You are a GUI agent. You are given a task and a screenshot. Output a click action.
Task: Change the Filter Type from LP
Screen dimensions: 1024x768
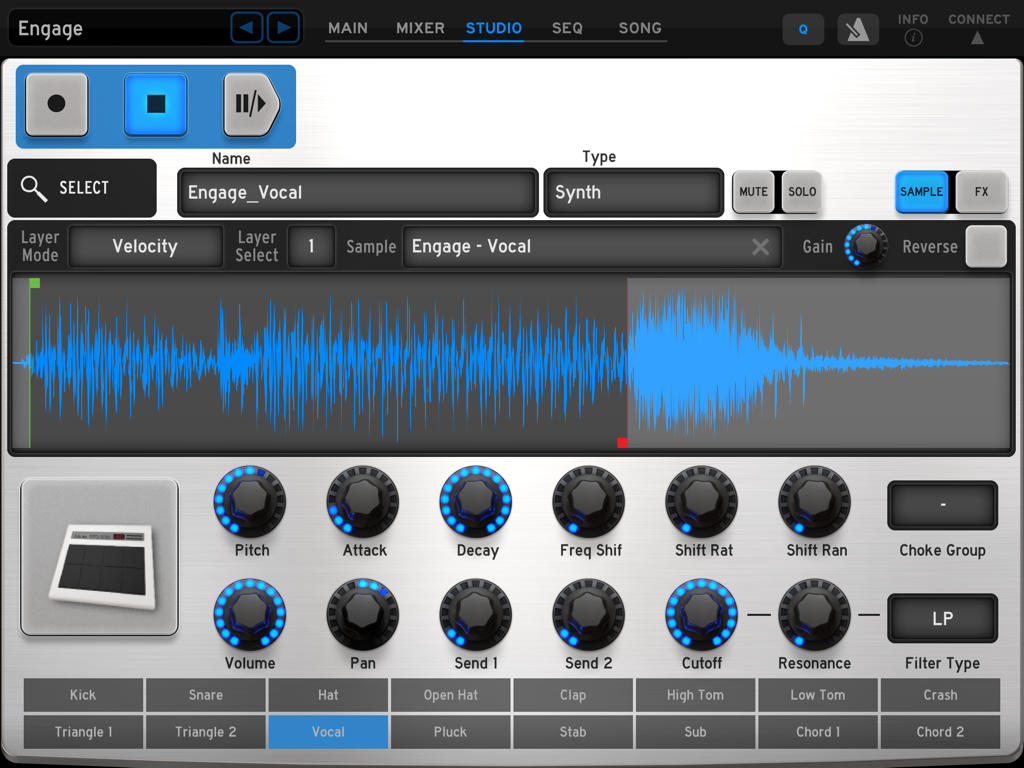[941, 618]
